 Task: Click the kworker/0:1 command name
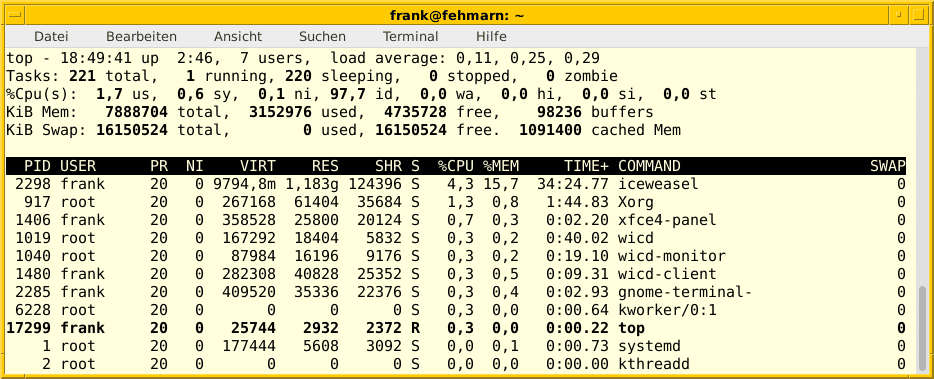(667, 310)
